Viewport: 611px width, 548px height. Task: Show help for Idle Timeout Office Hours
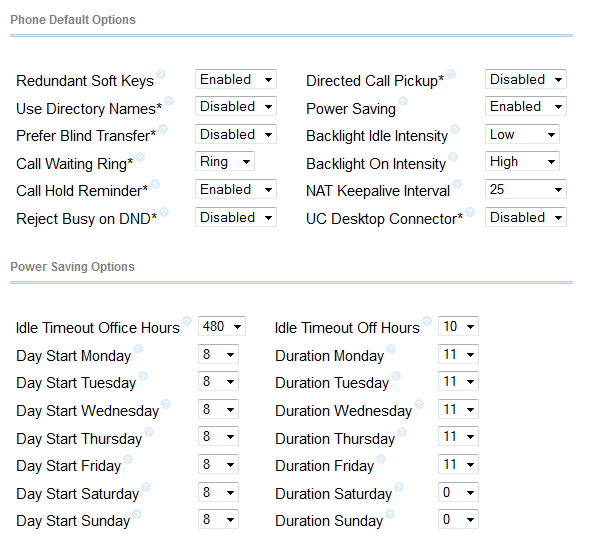187,321
